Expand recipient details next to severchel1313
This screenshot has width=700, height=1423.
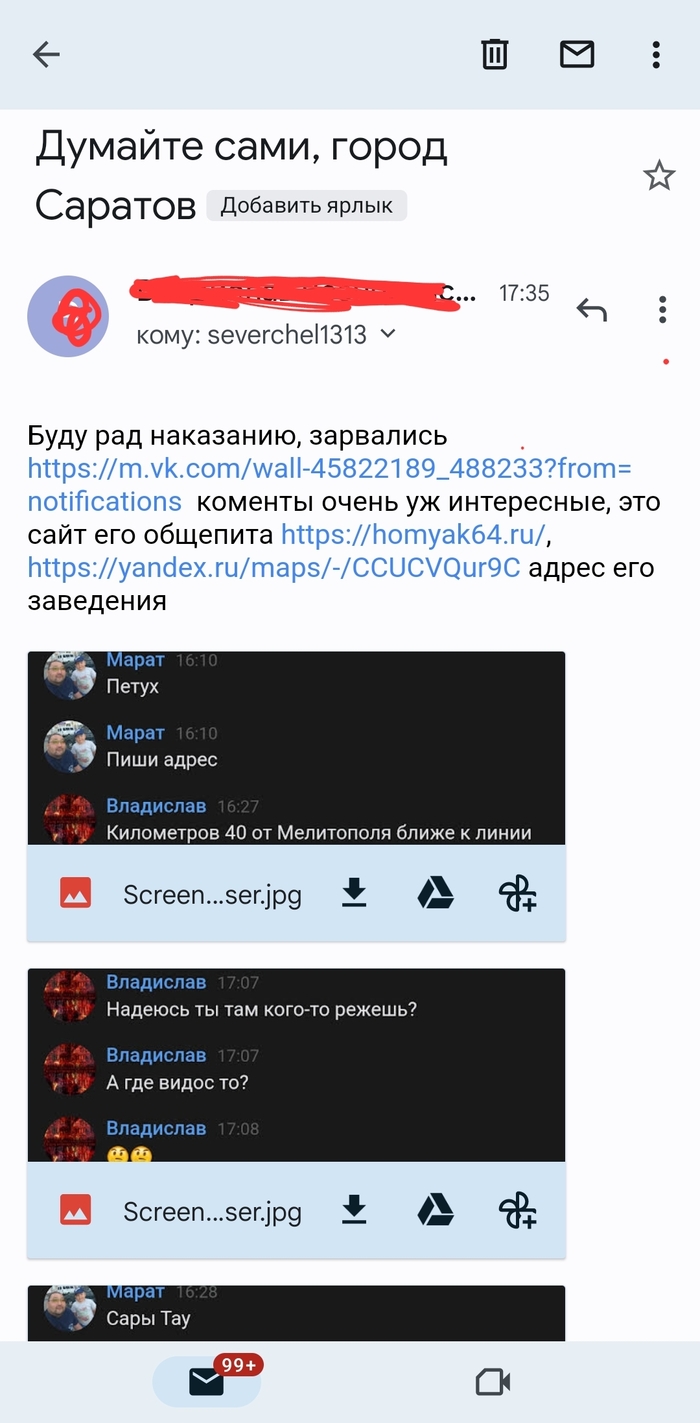pyautogui.click(x=389, y=335)
